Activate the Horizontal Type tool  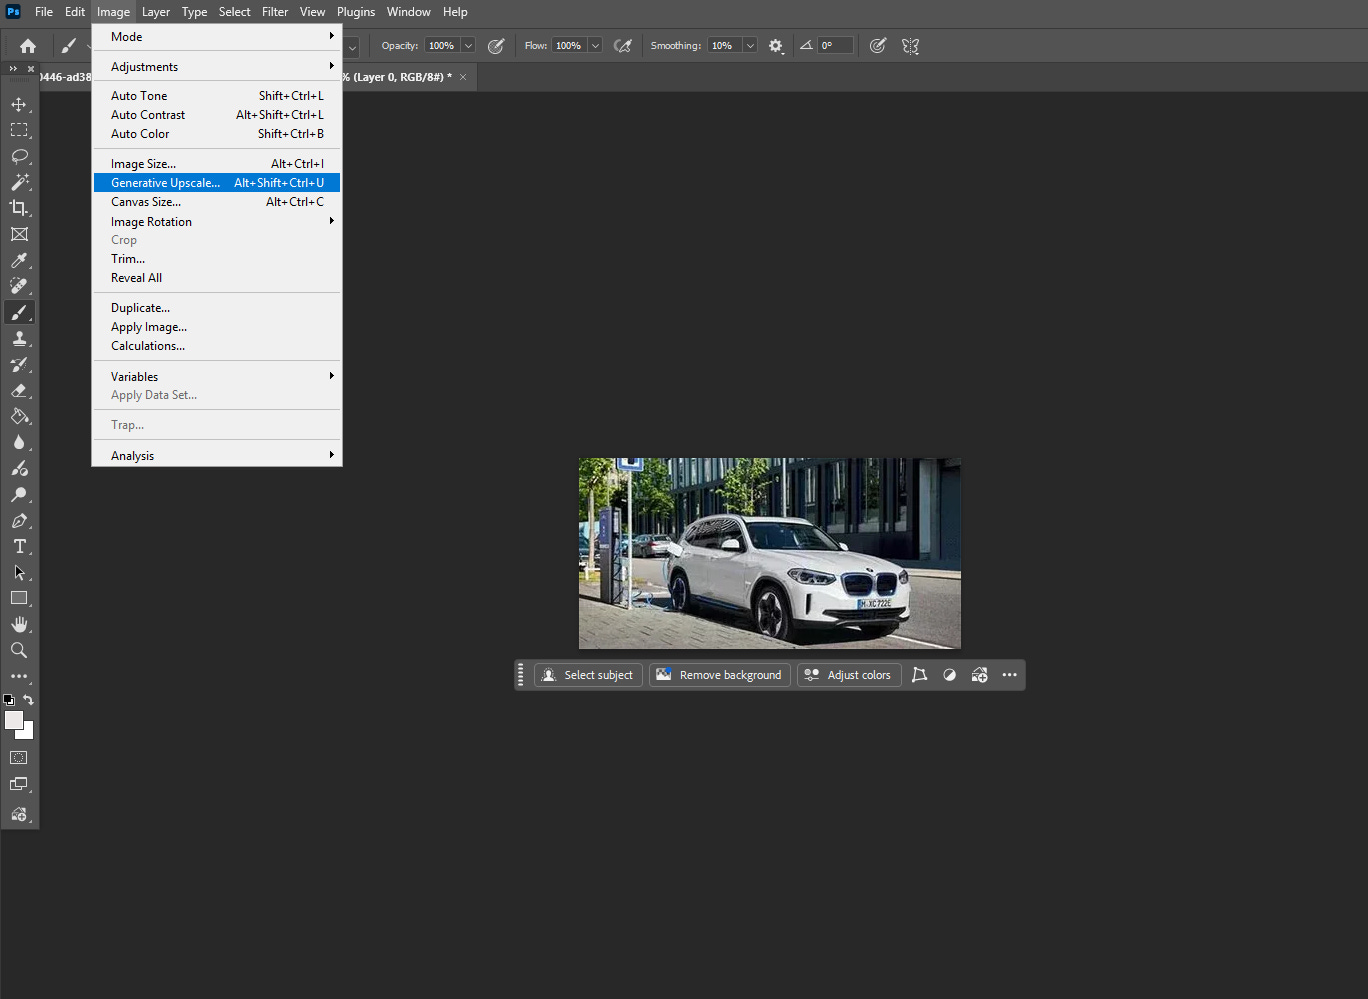pos(19,546)
